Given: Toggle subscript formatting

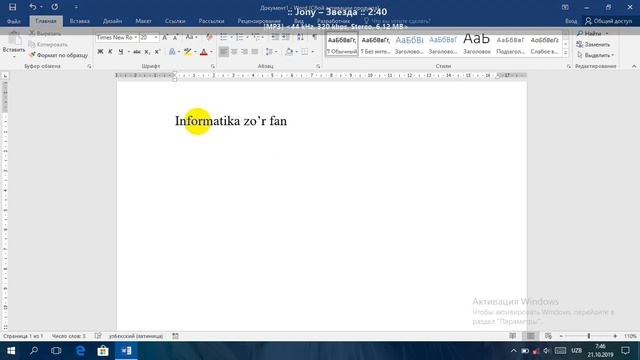Looking at the screenshot, I should tap(147, 52).
